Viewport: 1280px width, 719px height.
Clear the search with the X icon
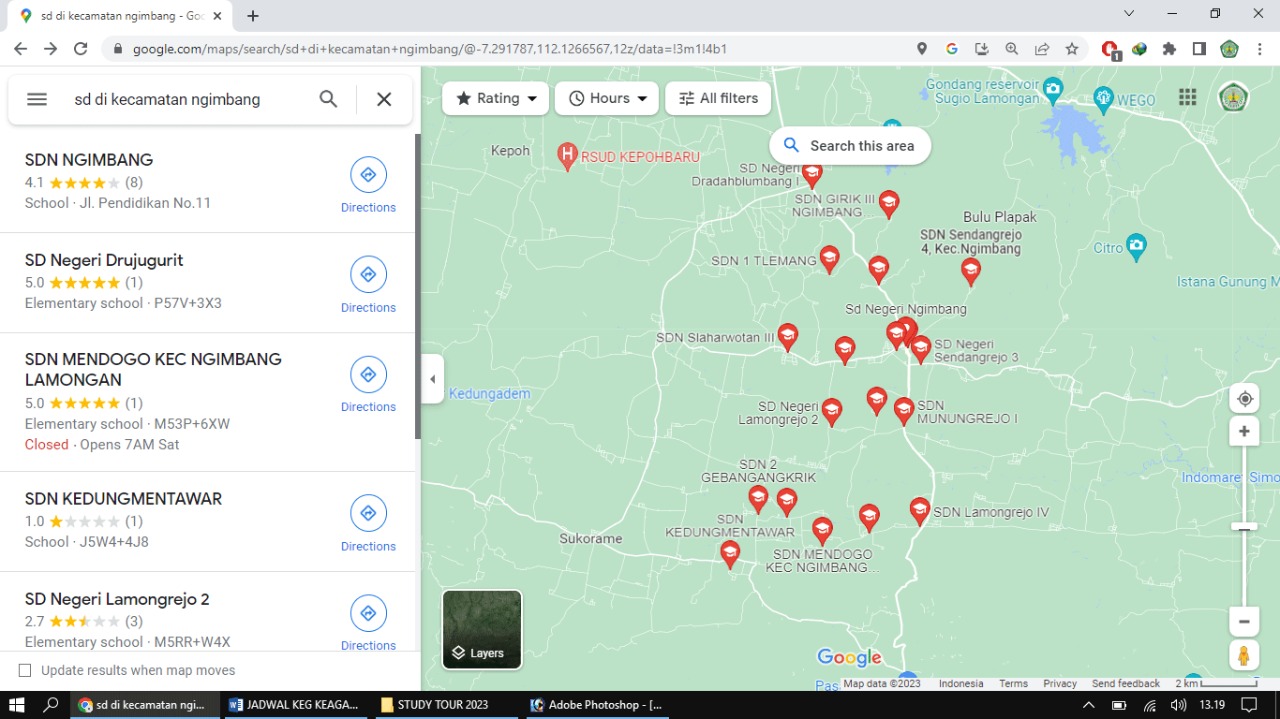tap(384, 99)
